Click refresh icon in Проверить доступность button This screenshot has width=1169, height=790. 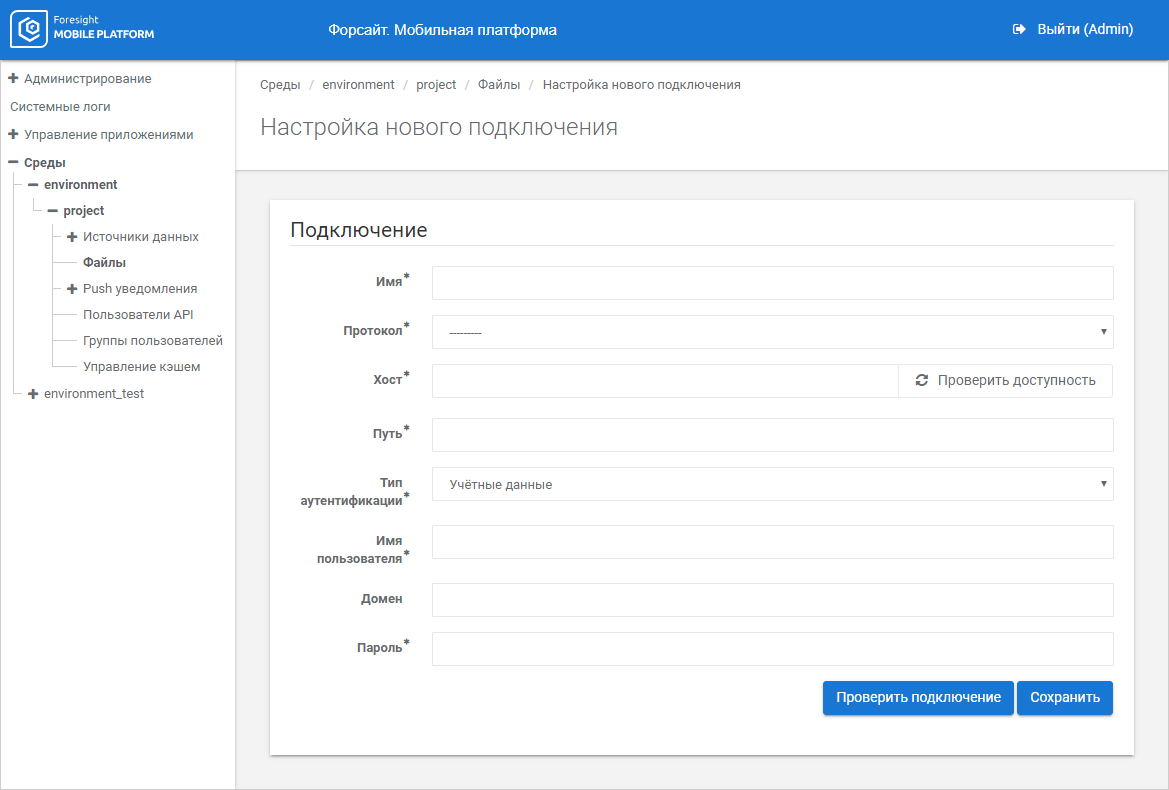tap(921, 381)
